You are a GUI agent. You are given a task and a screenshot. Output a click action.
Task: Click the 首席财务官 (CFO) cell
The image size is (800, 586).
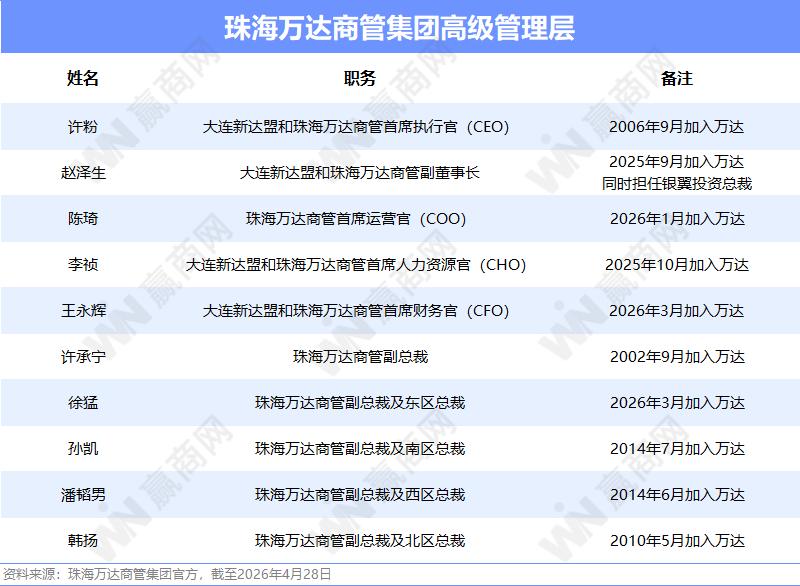pyautogui.click(x=356, y=310)
